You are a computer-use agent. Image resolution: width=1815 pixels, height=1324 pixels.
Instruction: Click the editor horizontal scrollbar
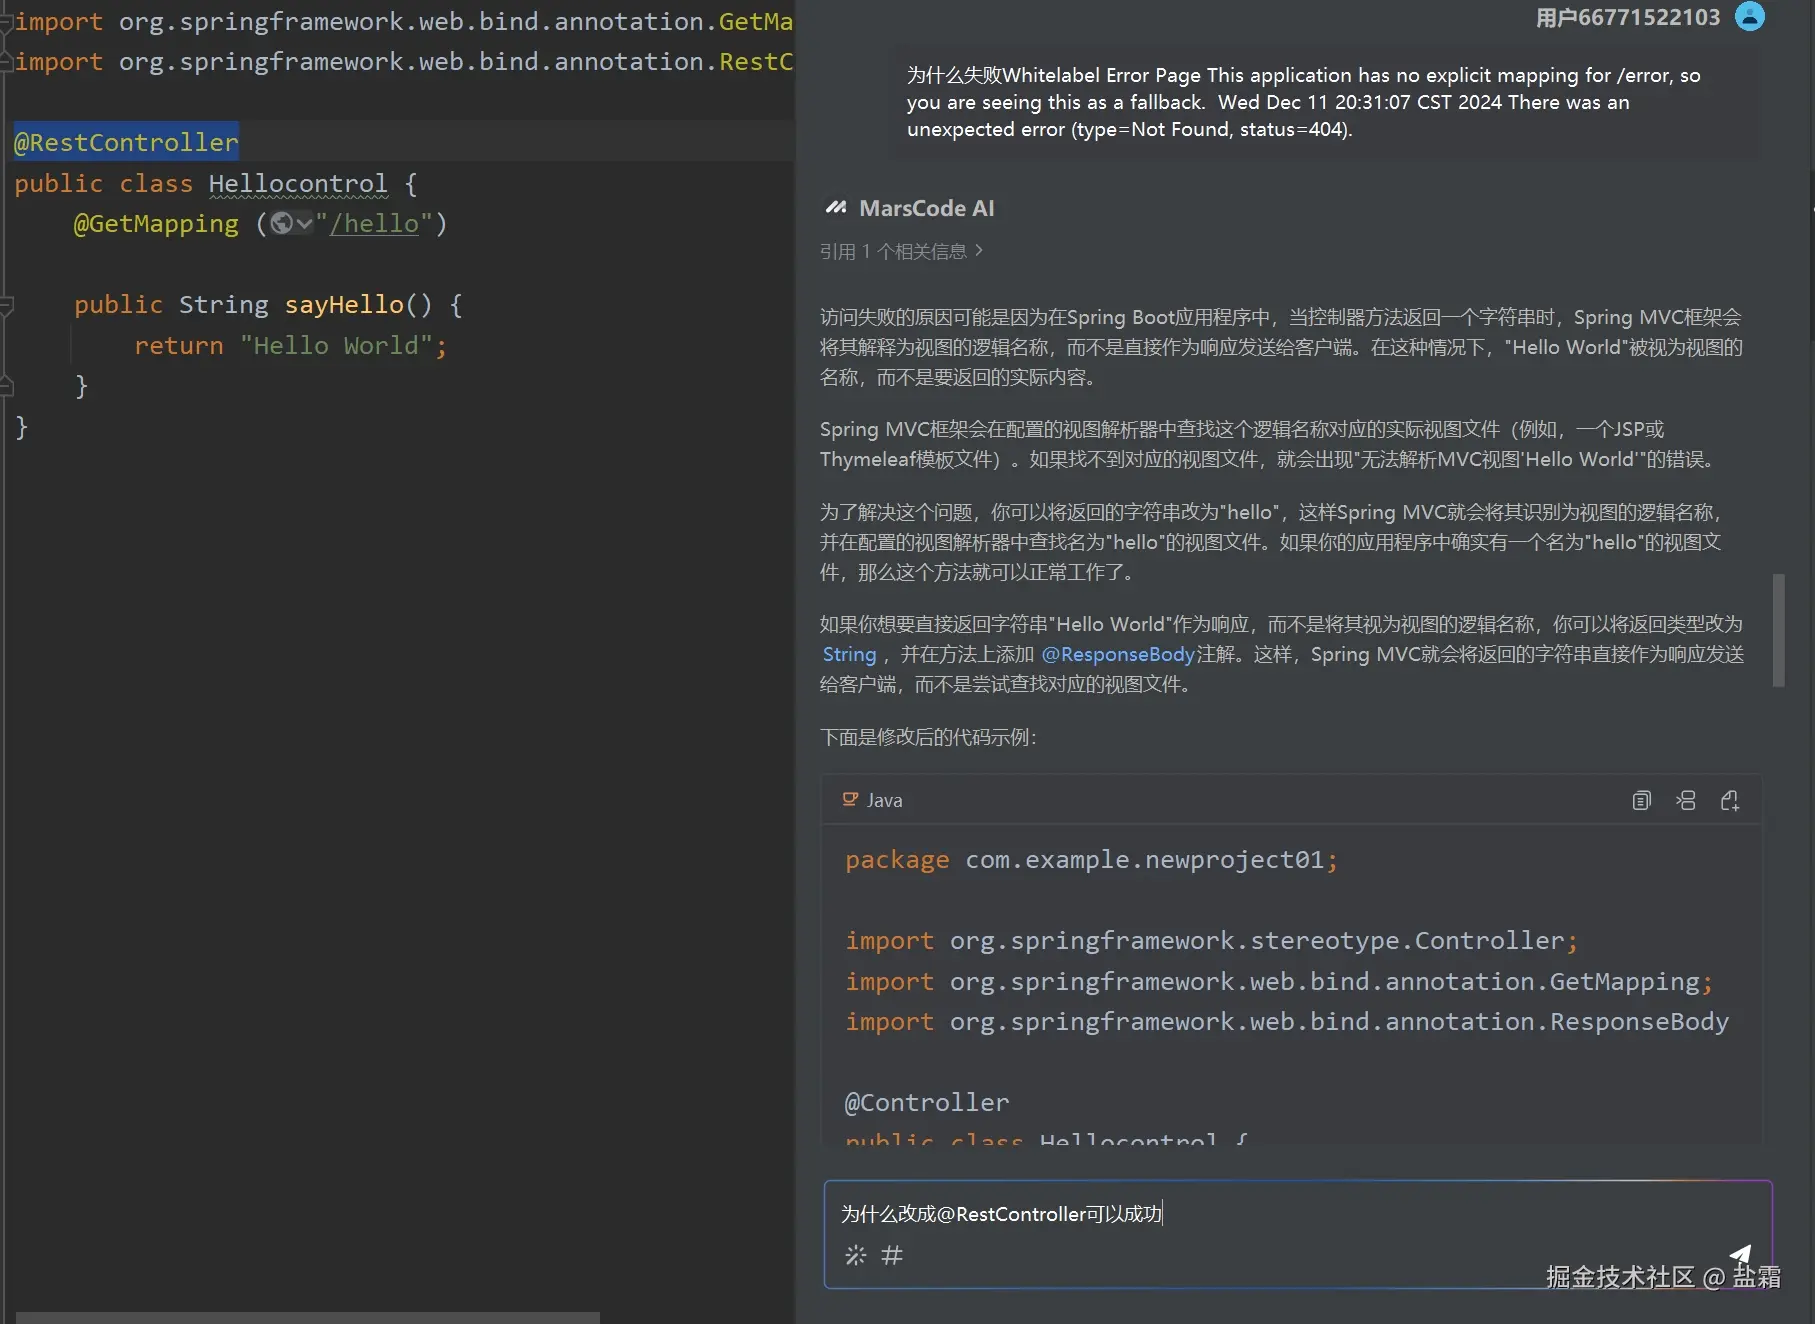tap(307, 1317)
